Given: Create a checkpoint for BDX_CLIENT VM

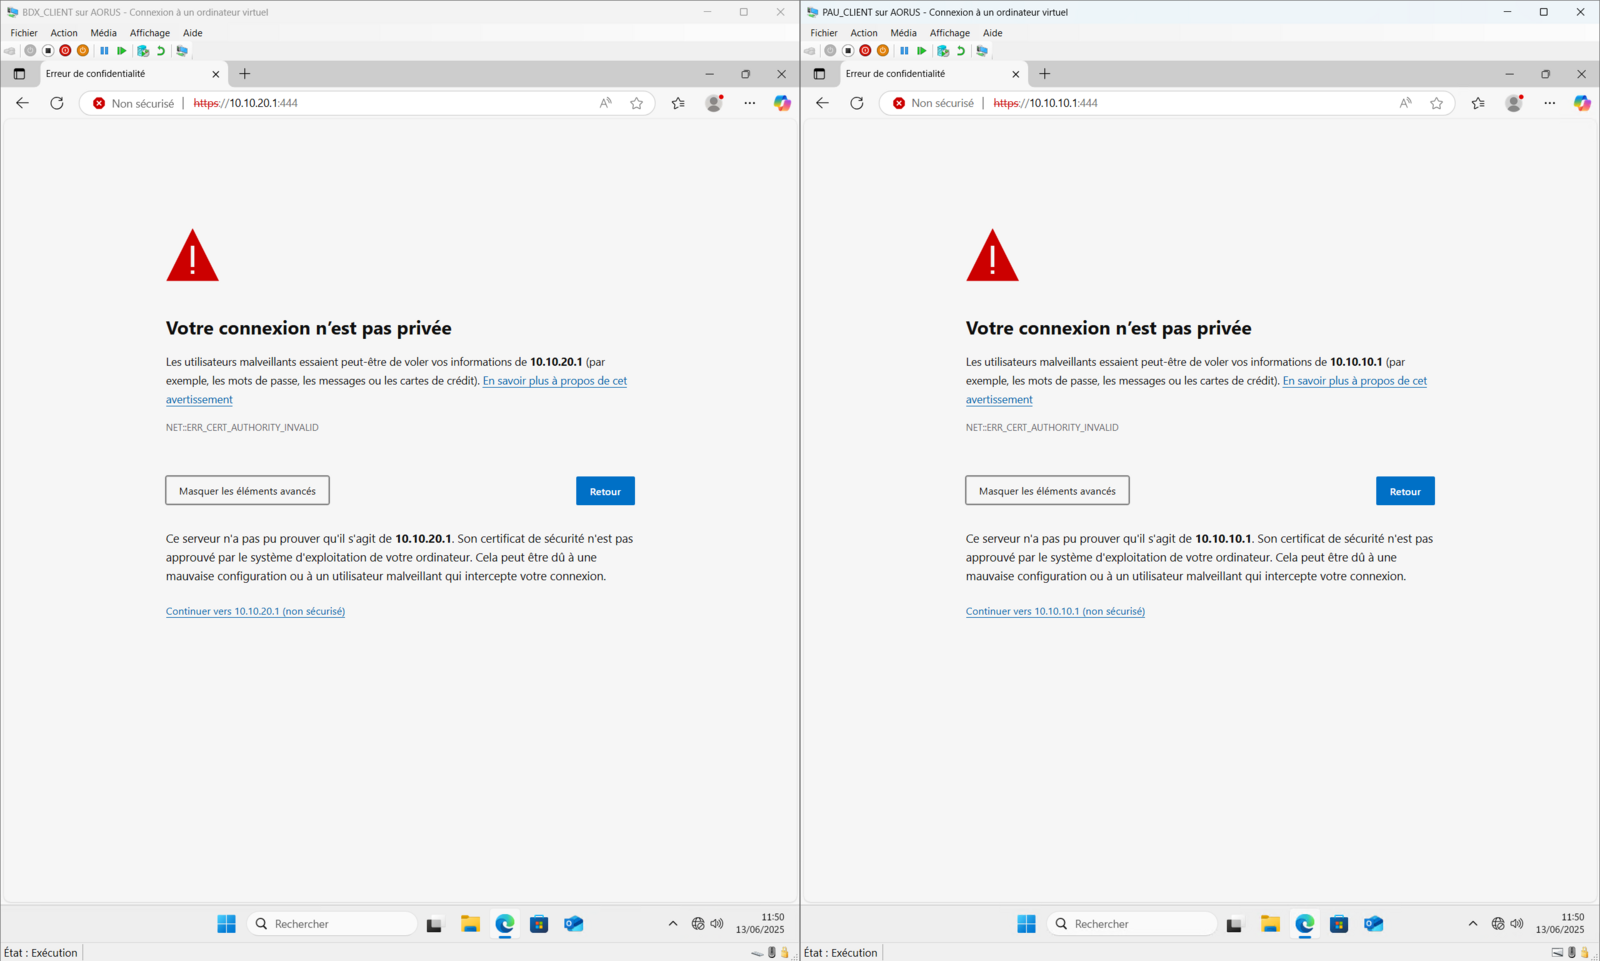Looking at the screenshot, I should [143, 51].
